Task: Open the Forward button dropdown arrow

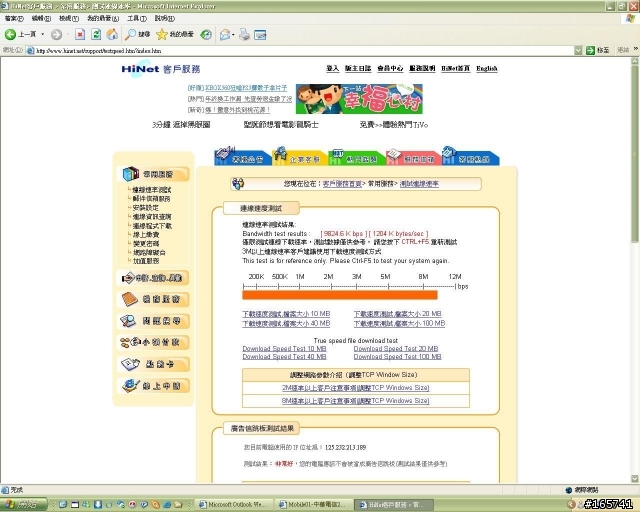Action: (68, 35)
